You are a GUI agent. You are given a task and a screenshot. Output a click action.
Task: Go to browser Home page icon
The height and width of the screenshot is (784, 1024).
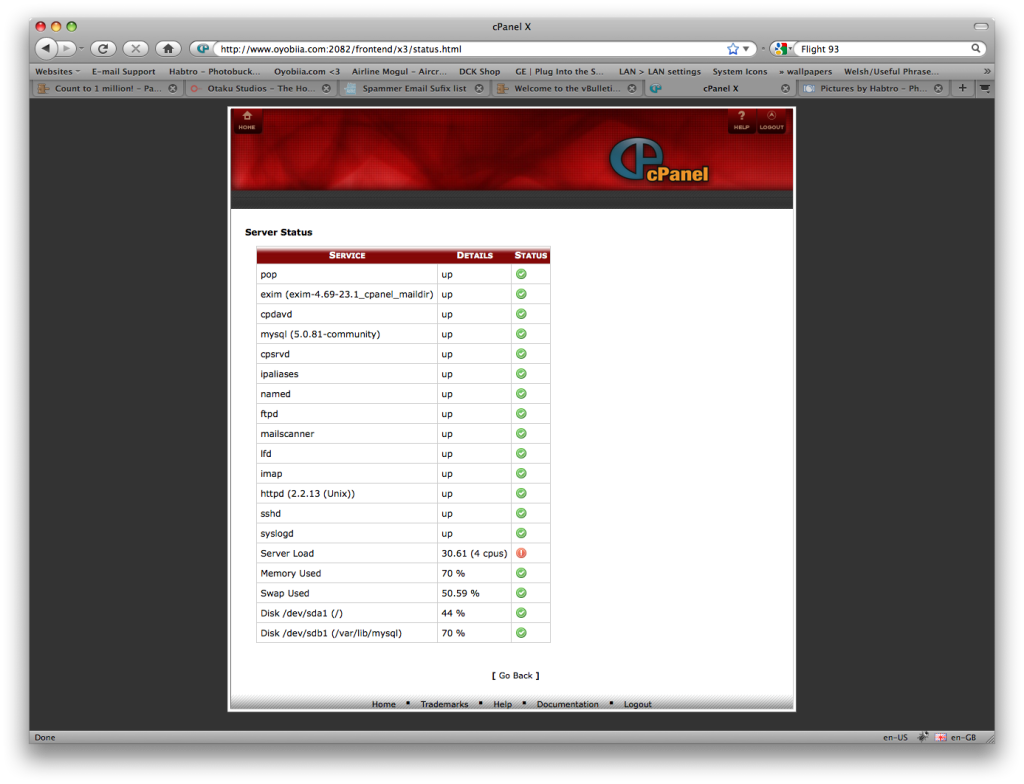tap(168, 48)
